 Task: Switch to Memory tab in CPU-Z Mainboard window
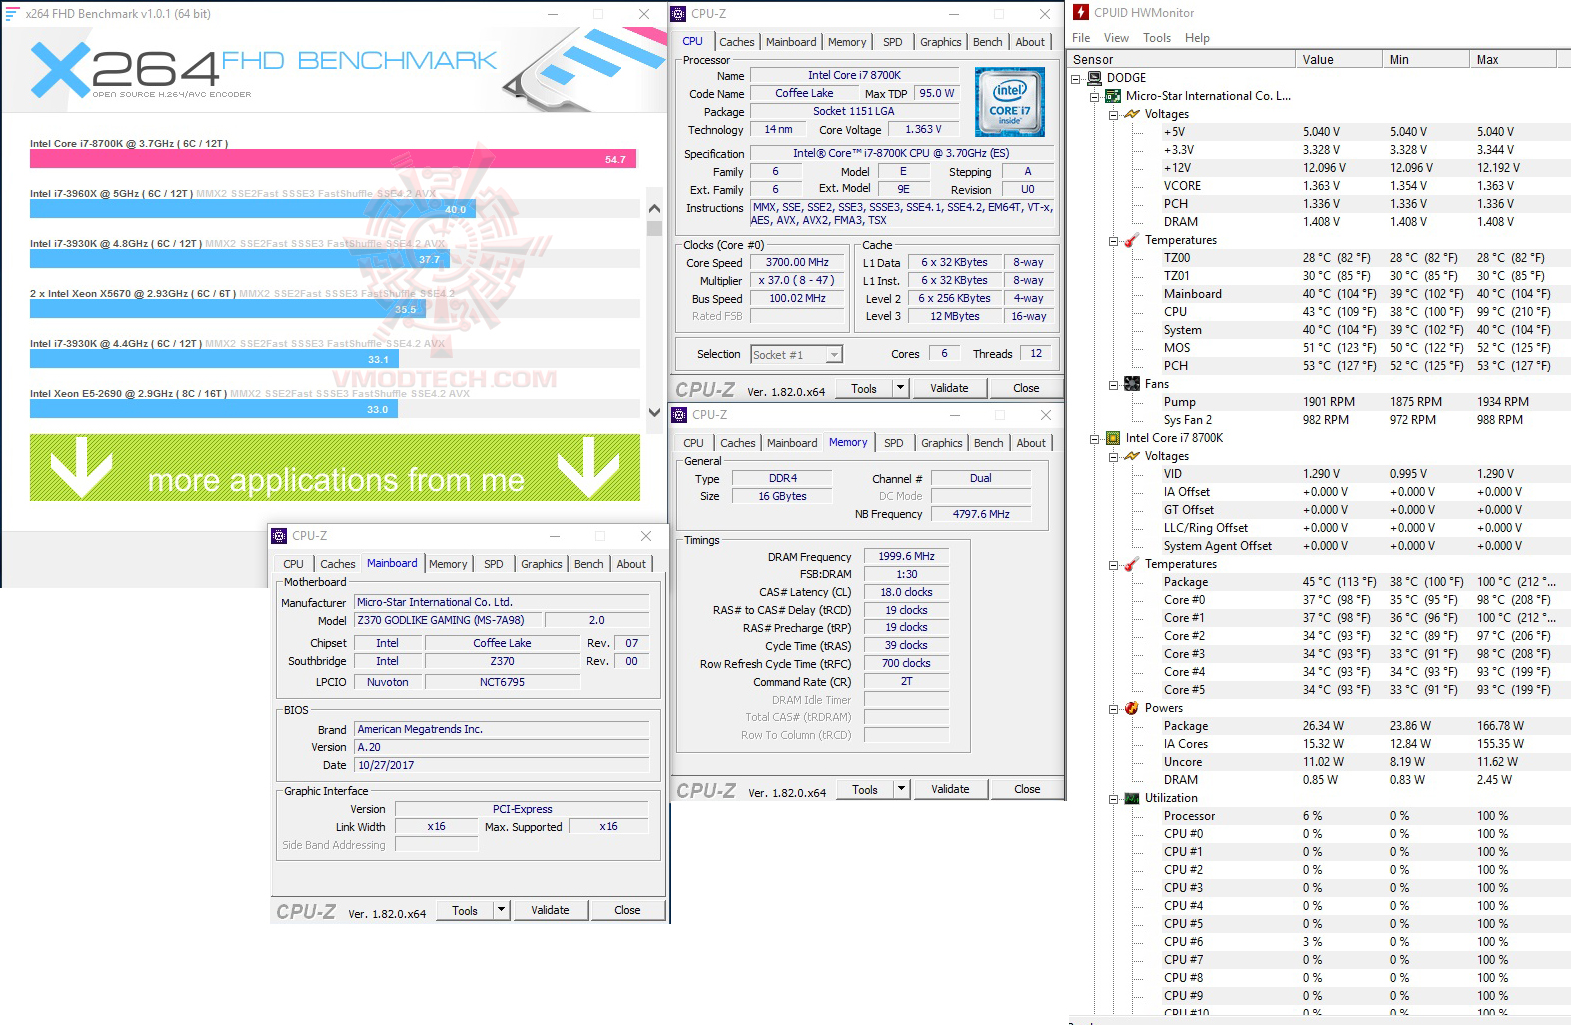click(x=448, y=564)
